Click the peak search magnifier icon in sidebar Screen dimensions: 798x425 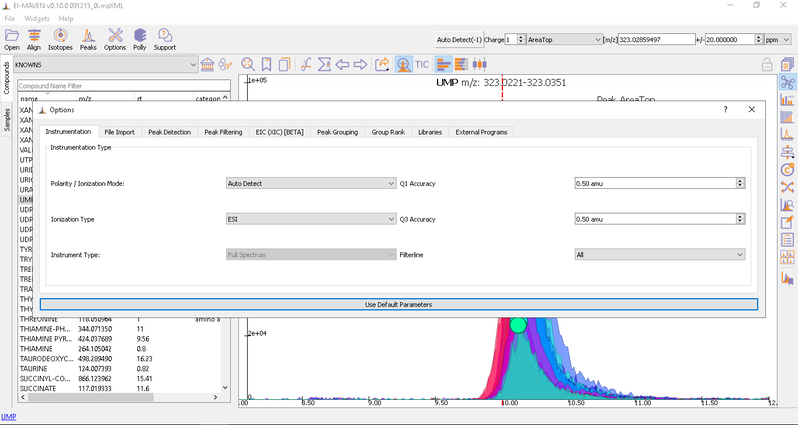tap(787, 205)
